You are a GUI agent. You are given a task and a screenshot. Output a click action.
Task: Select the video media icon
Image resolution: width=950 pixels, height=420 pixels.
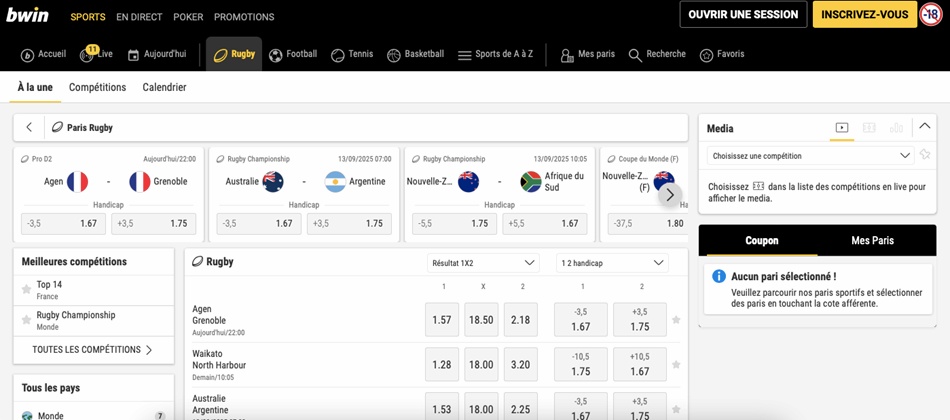[x=842, y=128]
